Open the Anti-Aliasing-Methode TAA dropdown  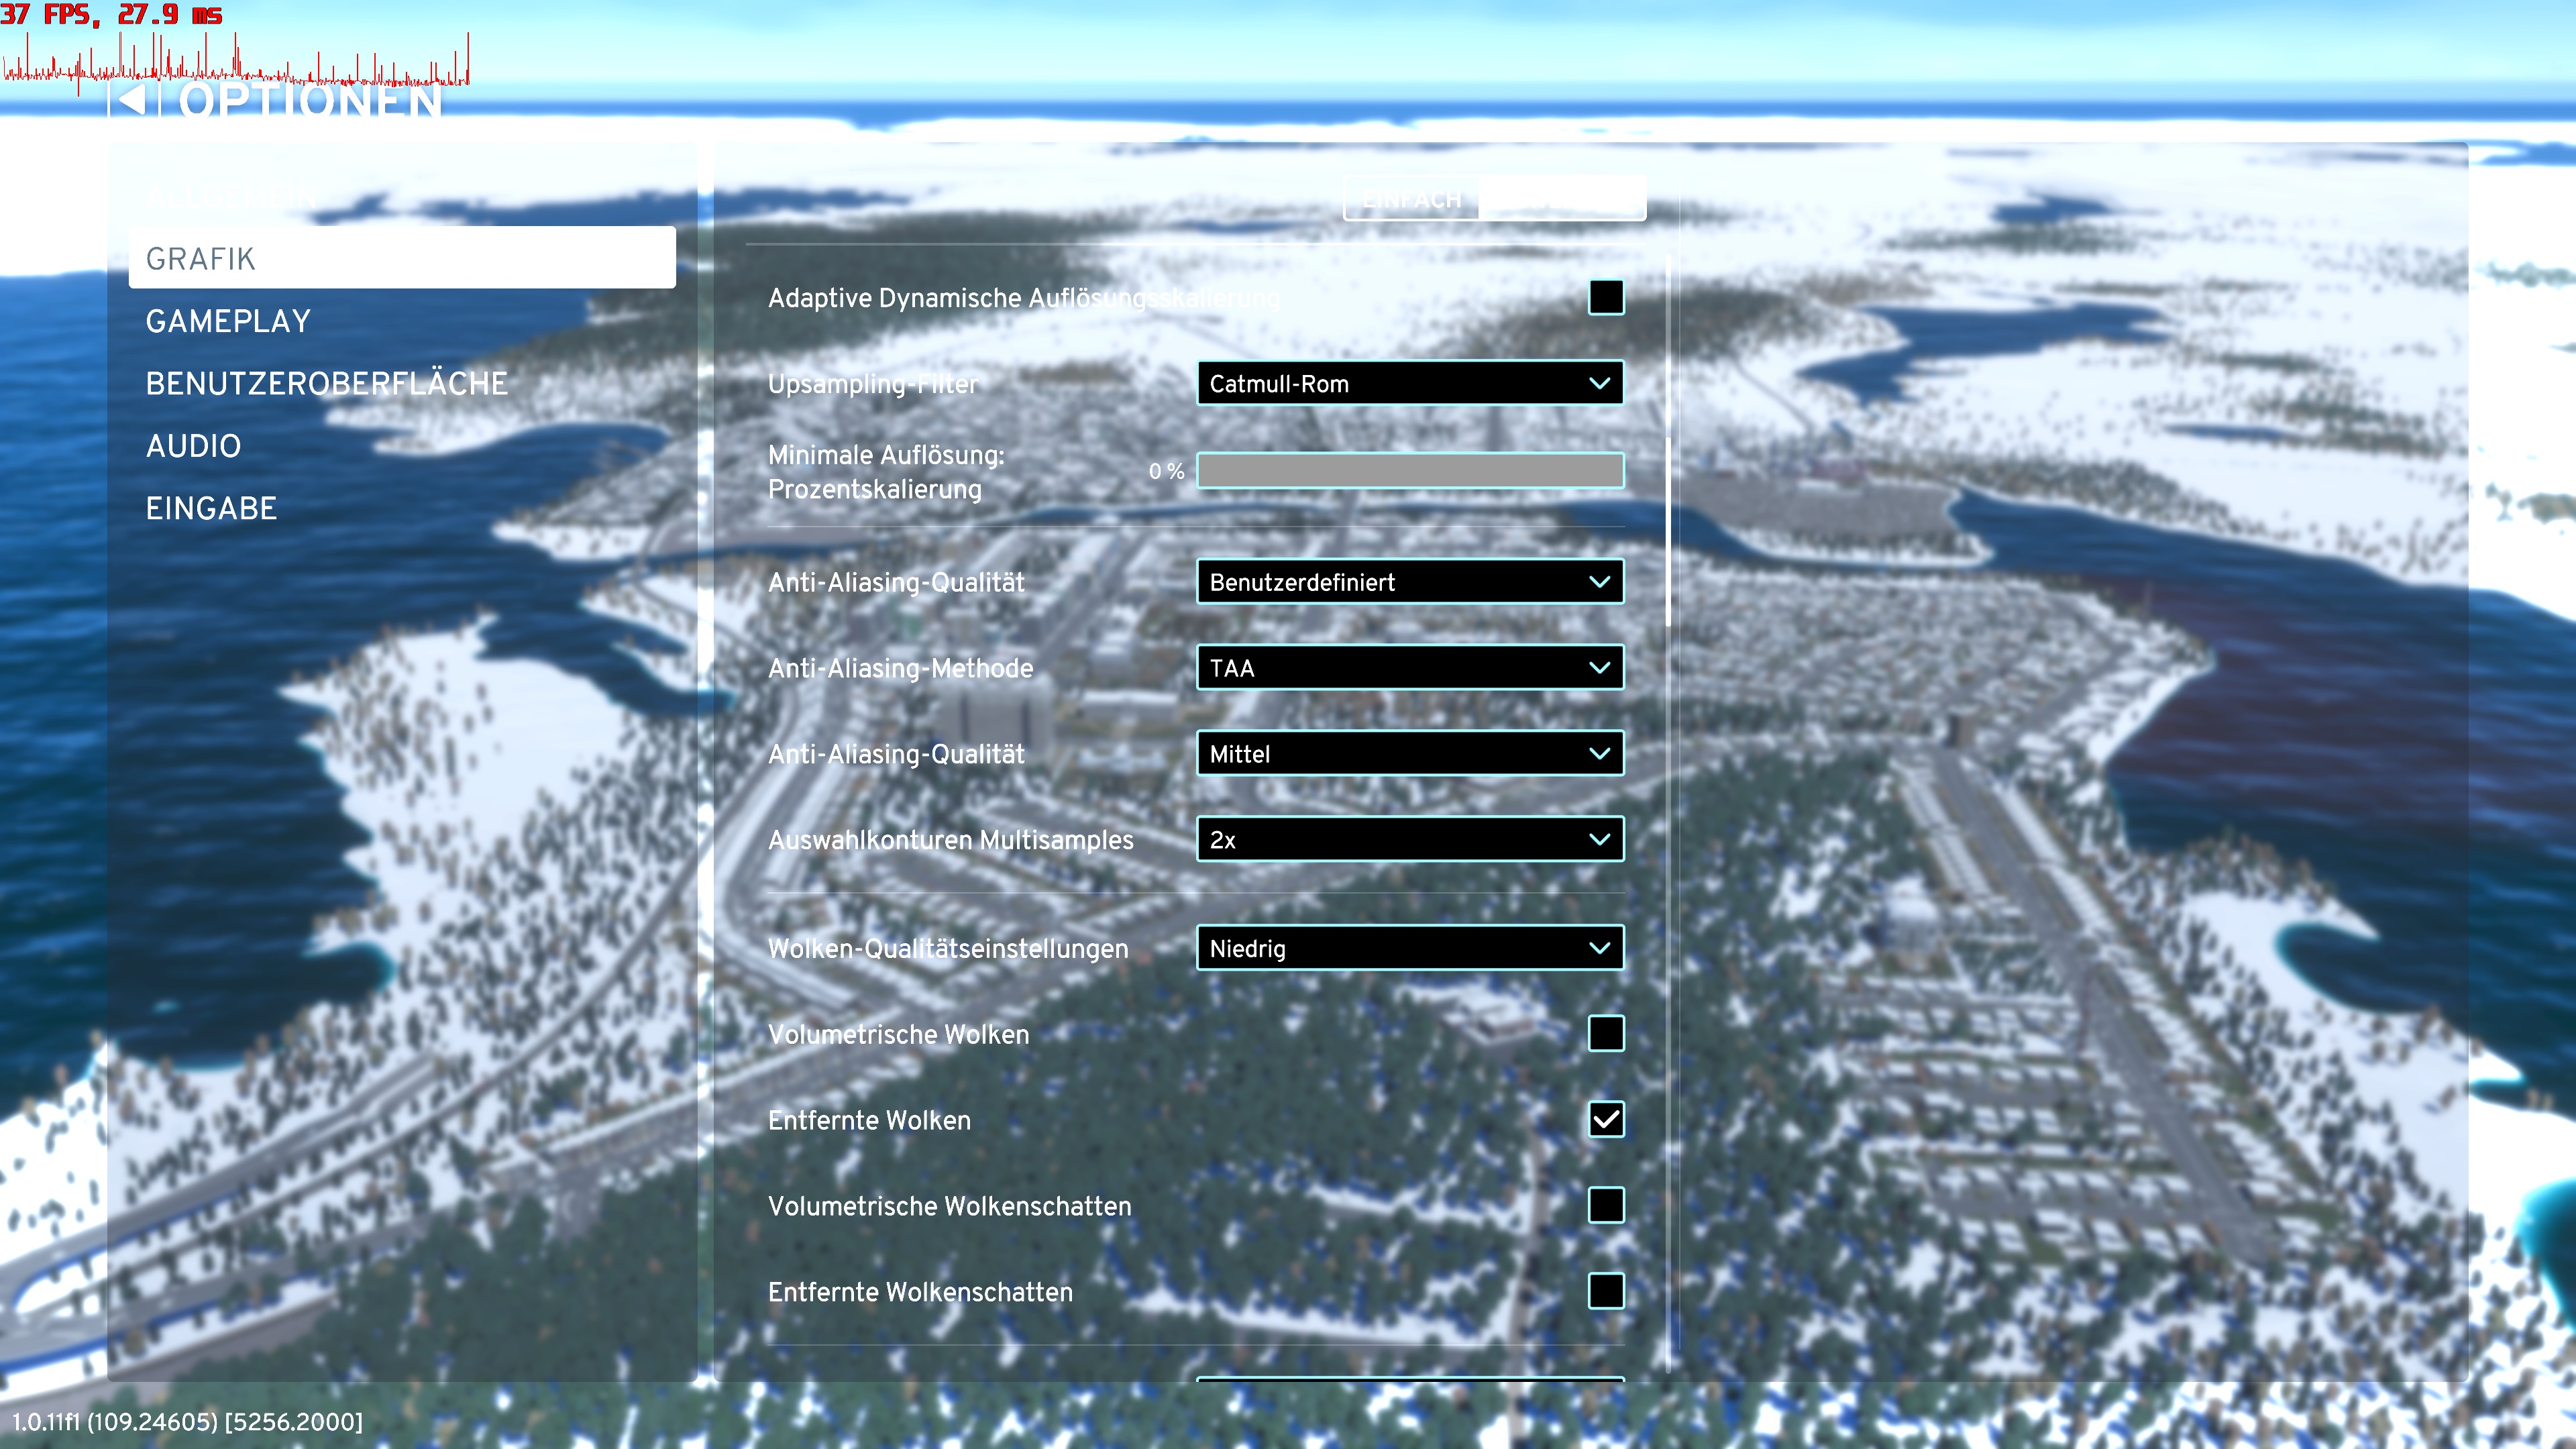point(1409,667)
